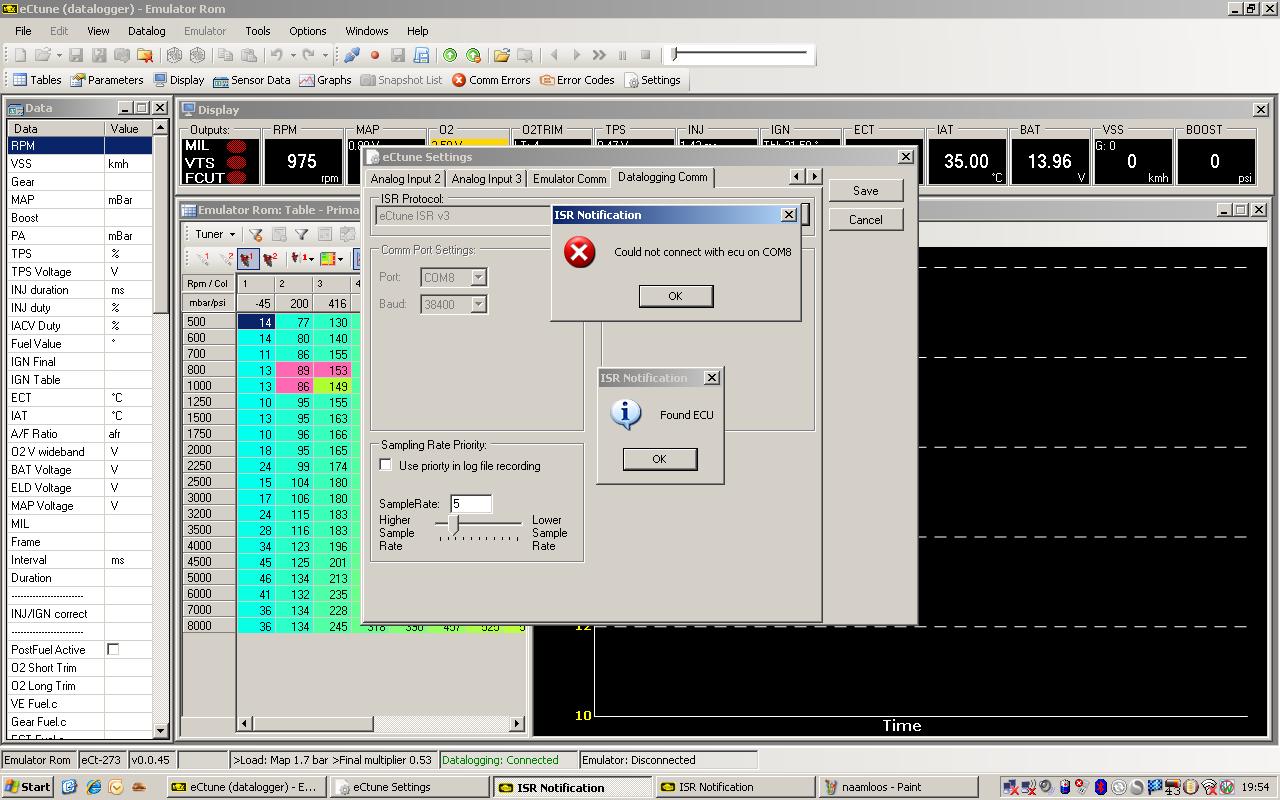Toggle 'Use priorty in log file recording' checkbox

click(x=386, y=465)
